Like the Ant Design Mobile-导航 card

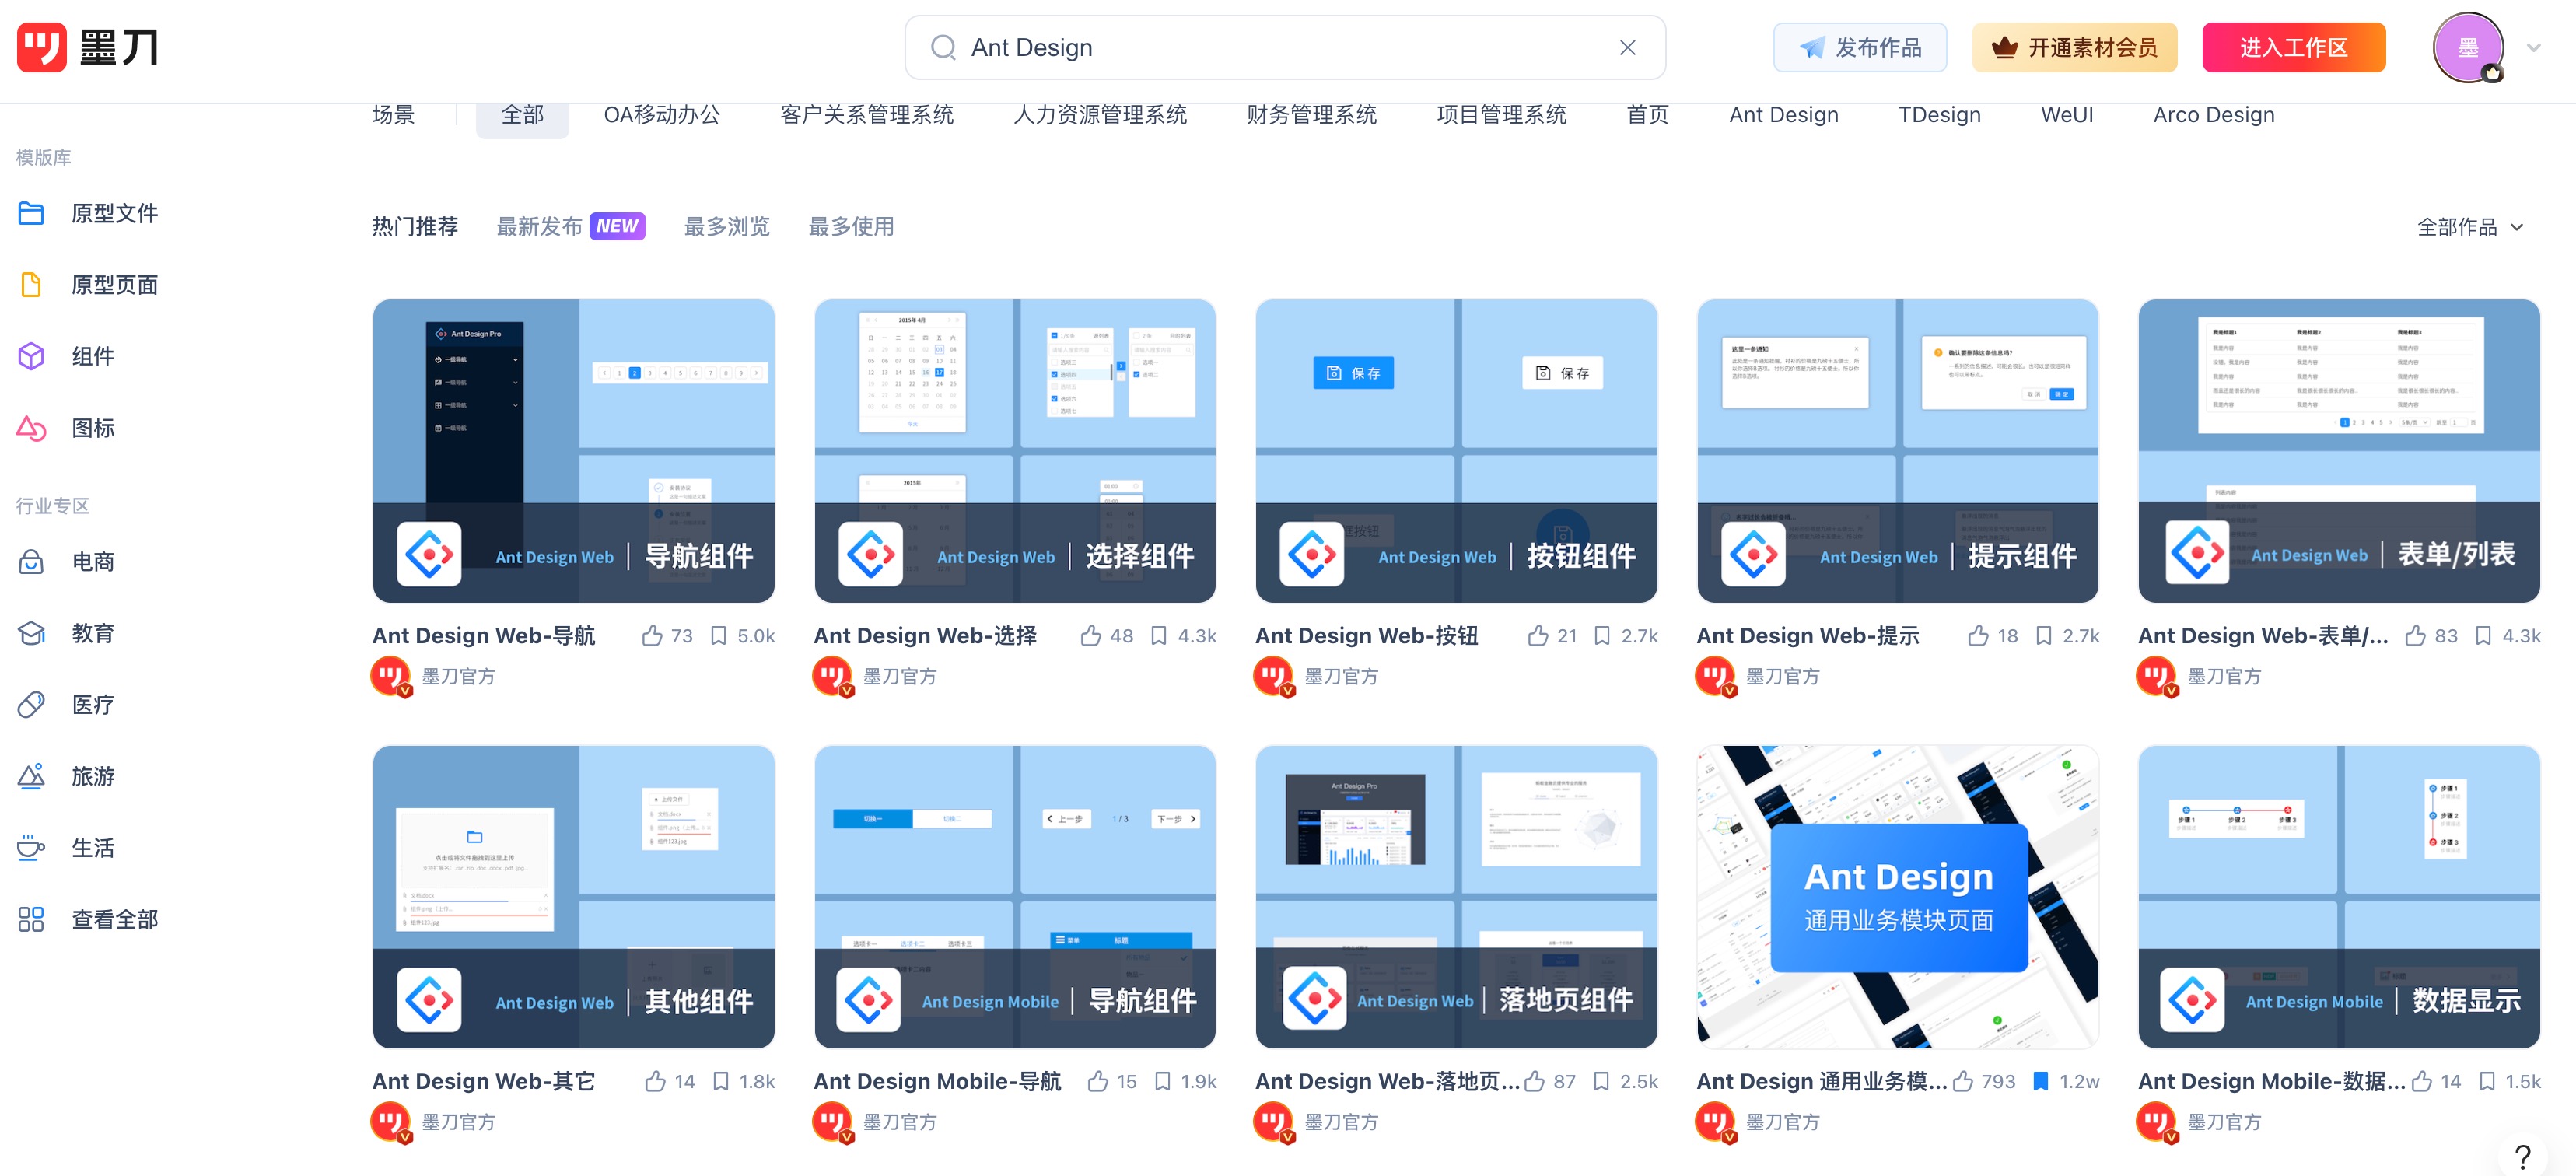click(1097, 1082)
